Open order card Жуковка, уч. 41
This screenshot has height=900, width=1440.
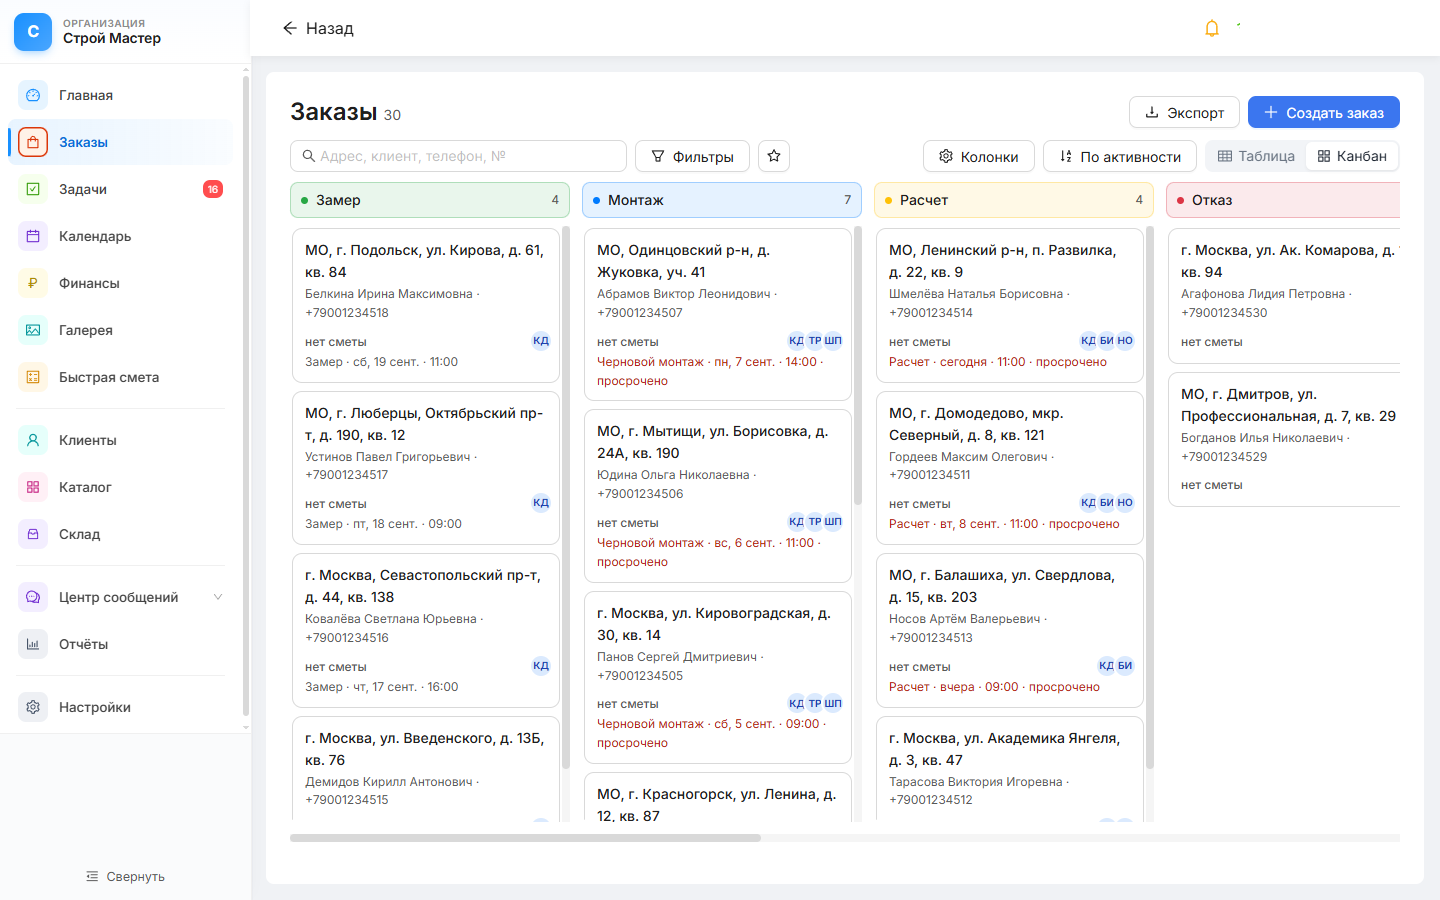718,314
